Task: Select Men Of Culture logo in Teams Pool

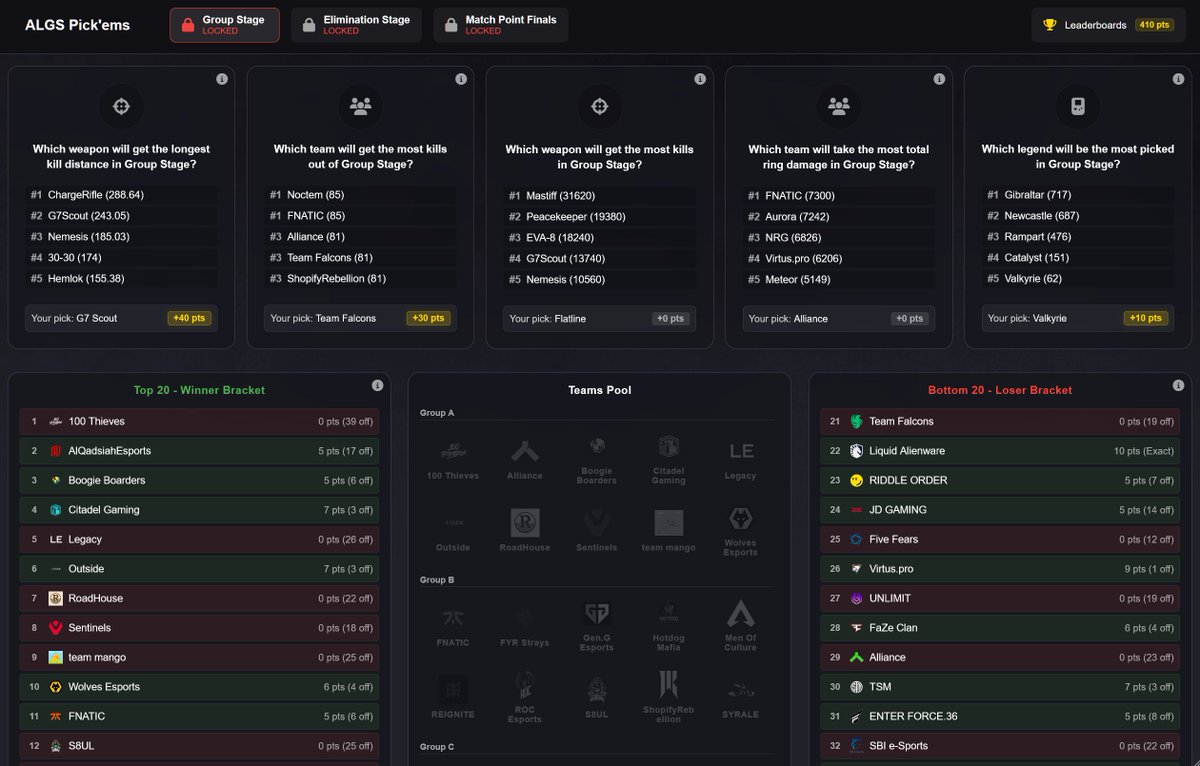Action: [x=741, y=614]
